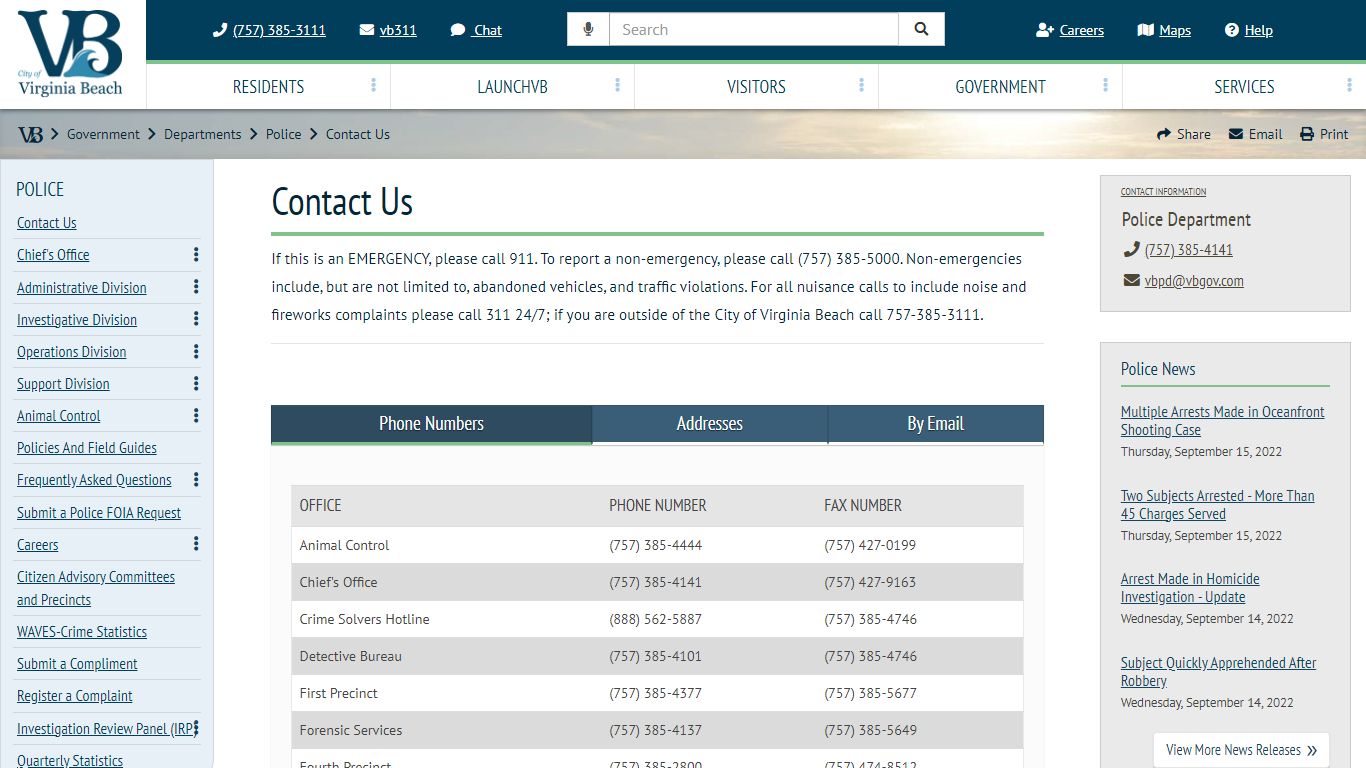Click View More News Releases button

coord(1241,750)
